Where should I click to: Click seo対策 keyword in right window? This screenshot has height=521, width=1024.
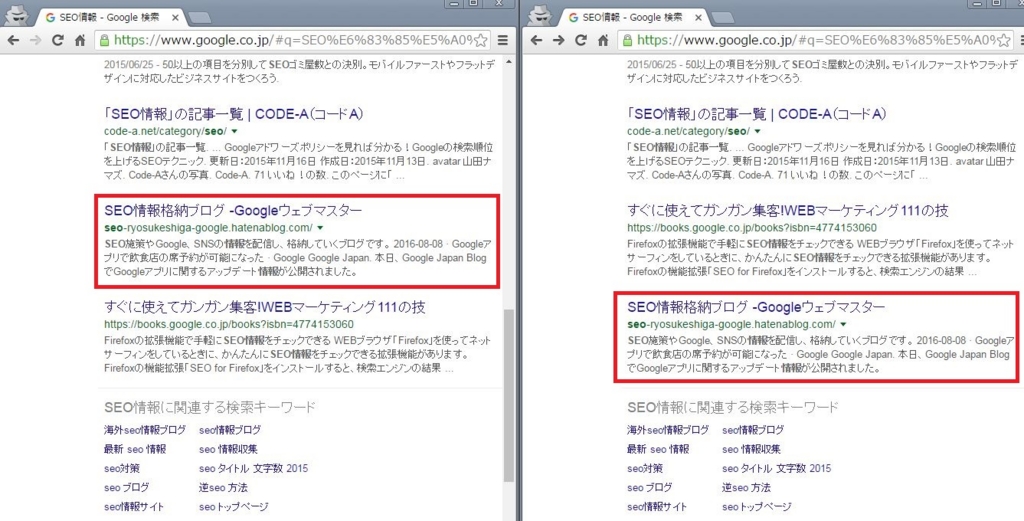(645, 468)
